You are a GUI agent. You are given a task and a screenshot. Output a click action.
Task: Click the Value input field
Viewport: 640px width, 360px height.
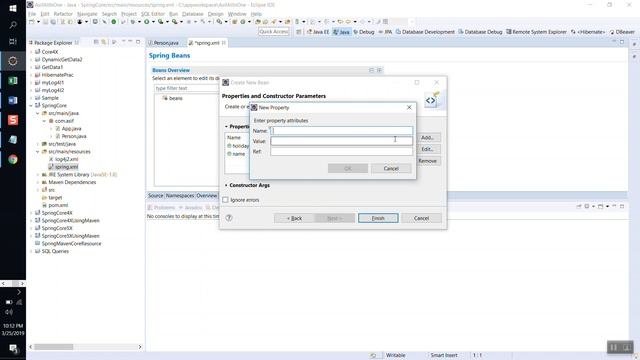point(342,141)
